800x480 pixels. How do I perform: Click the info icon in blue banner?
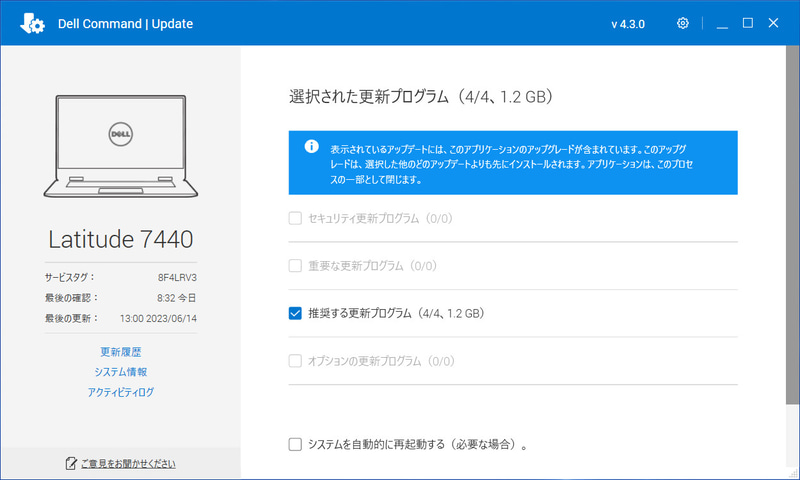(311, 147)
